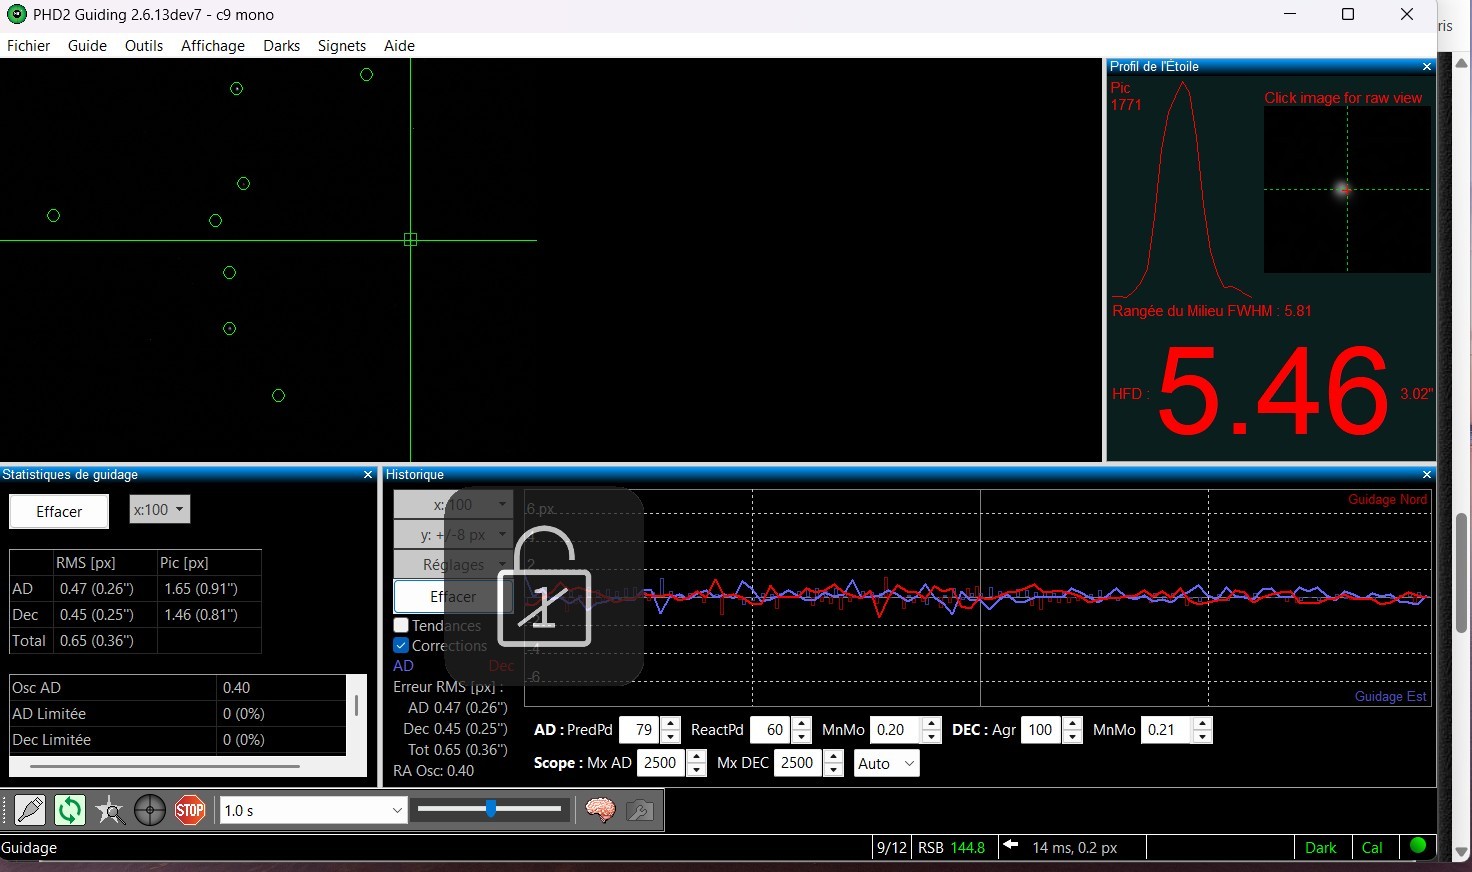This screenshot has height=872, width=1472.
Task: Click the USB connect equipment icon
Action: tap(30, 810)
